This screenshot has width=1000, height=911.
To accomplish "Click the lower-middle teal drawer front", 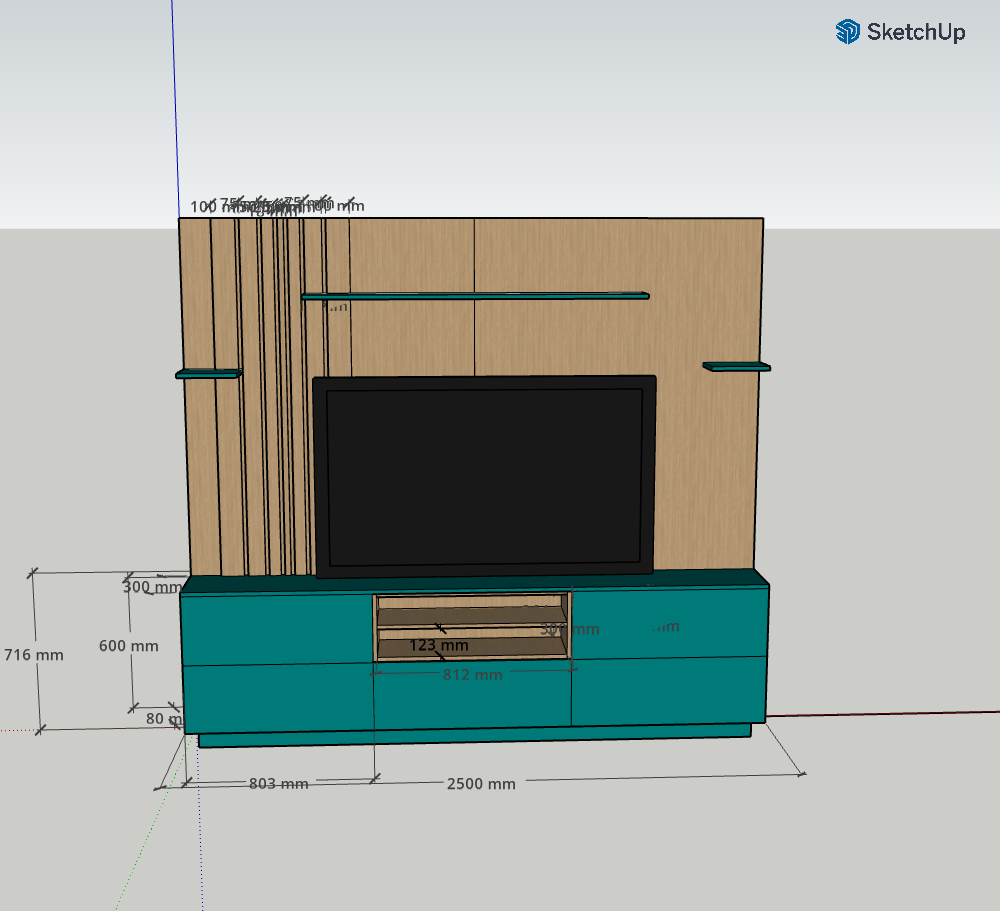I will click(x=472, y=703).
